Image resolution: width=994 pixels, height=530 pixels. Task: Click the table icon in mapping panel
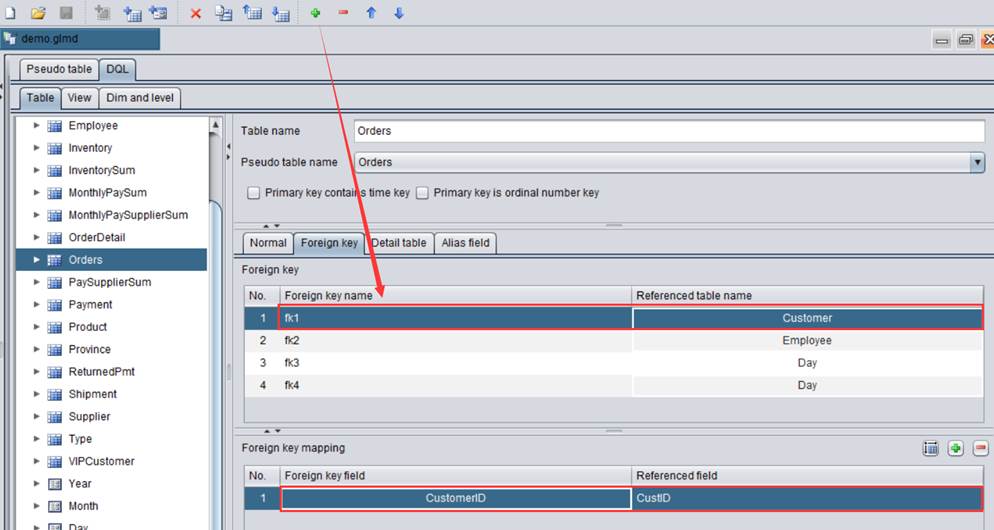click(x=930, y=449)
